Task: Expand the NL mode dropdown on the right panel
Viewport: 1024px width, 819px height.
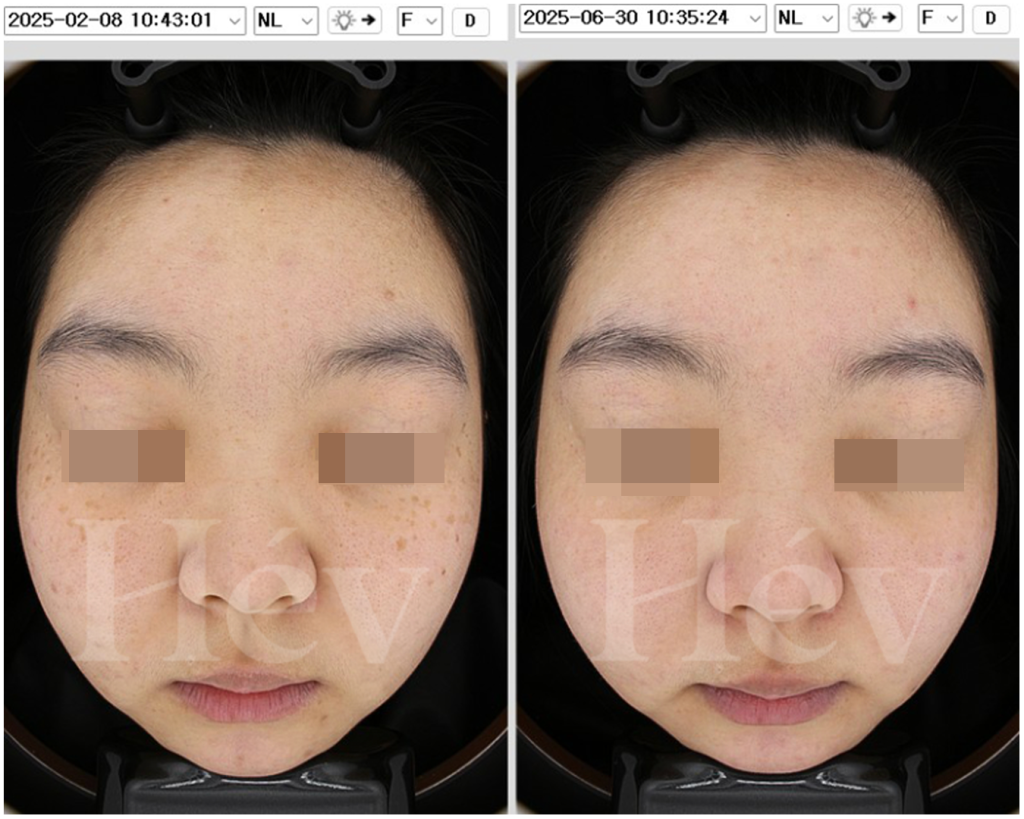Action: [806, 18]
